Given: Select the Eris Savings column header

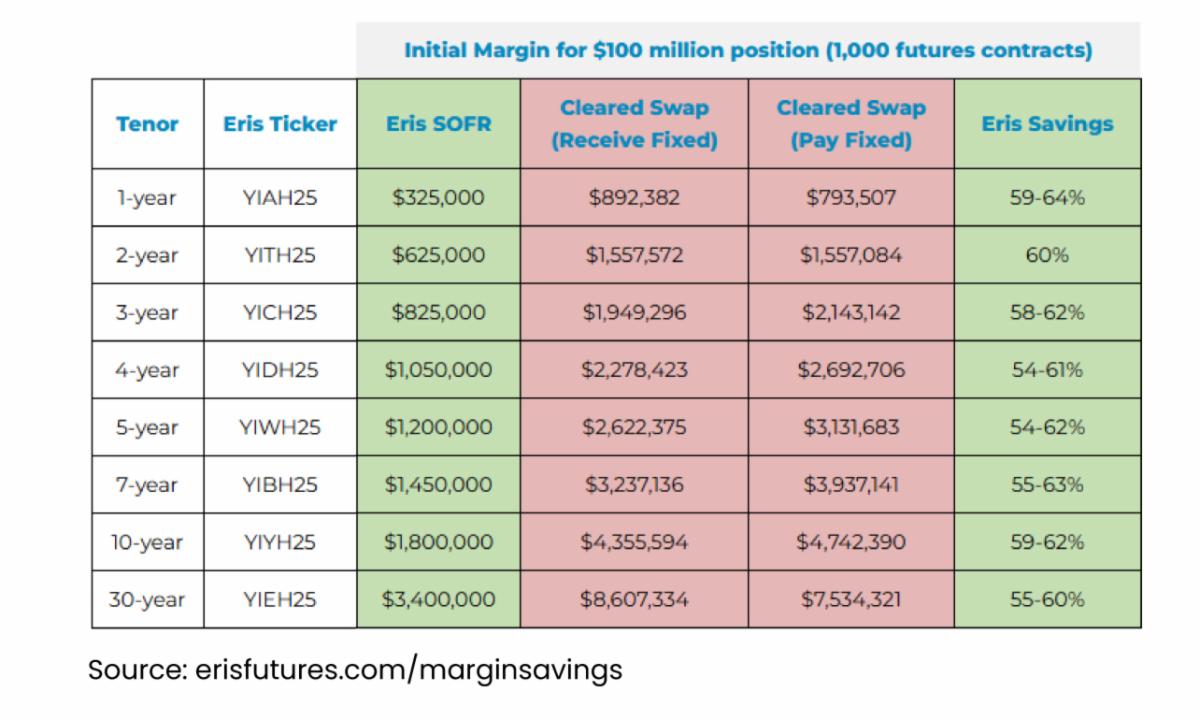Looking at the screenshot, I should coord(1047,124).
